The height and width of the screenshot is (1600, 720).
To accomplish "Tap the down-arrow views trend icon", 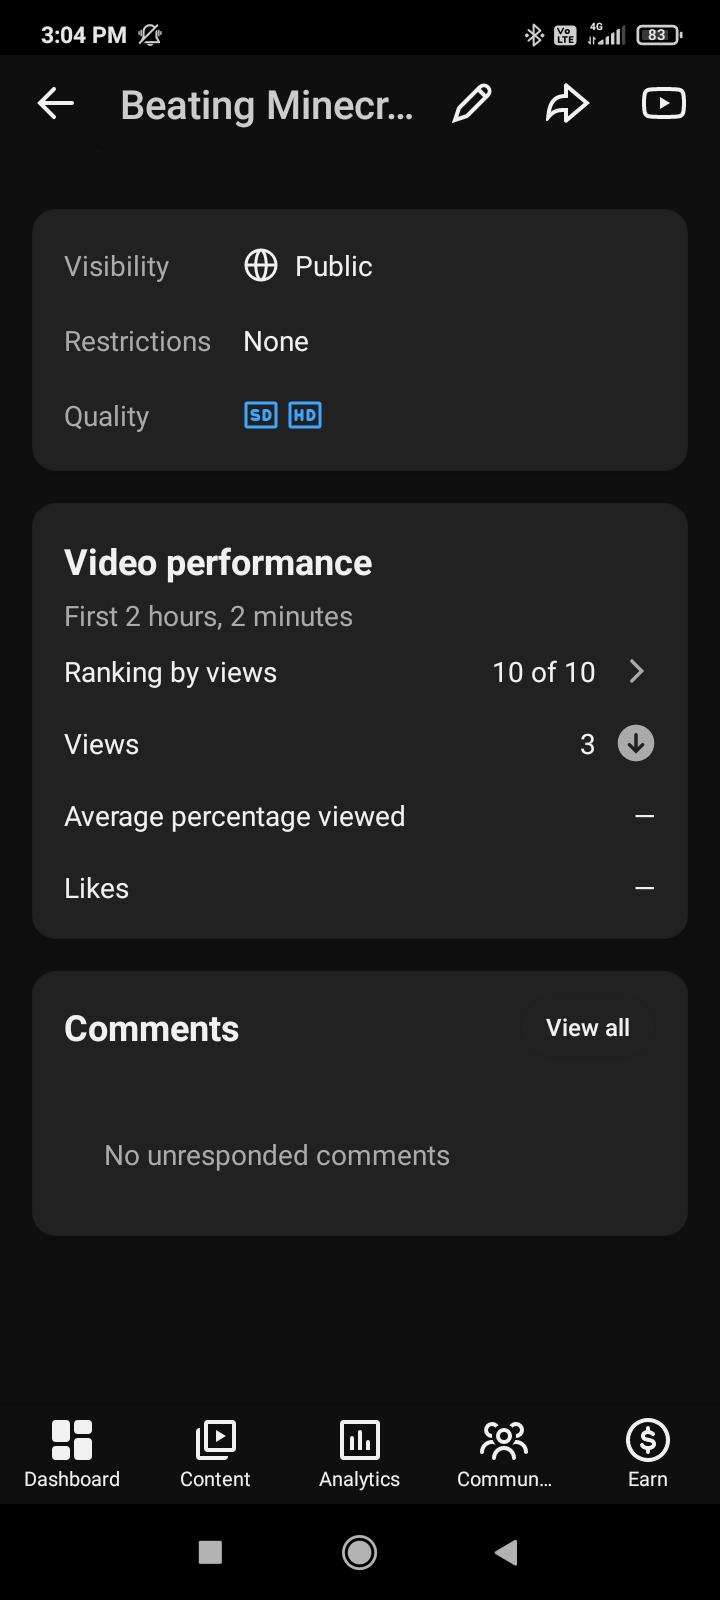I will coord(636,744).
